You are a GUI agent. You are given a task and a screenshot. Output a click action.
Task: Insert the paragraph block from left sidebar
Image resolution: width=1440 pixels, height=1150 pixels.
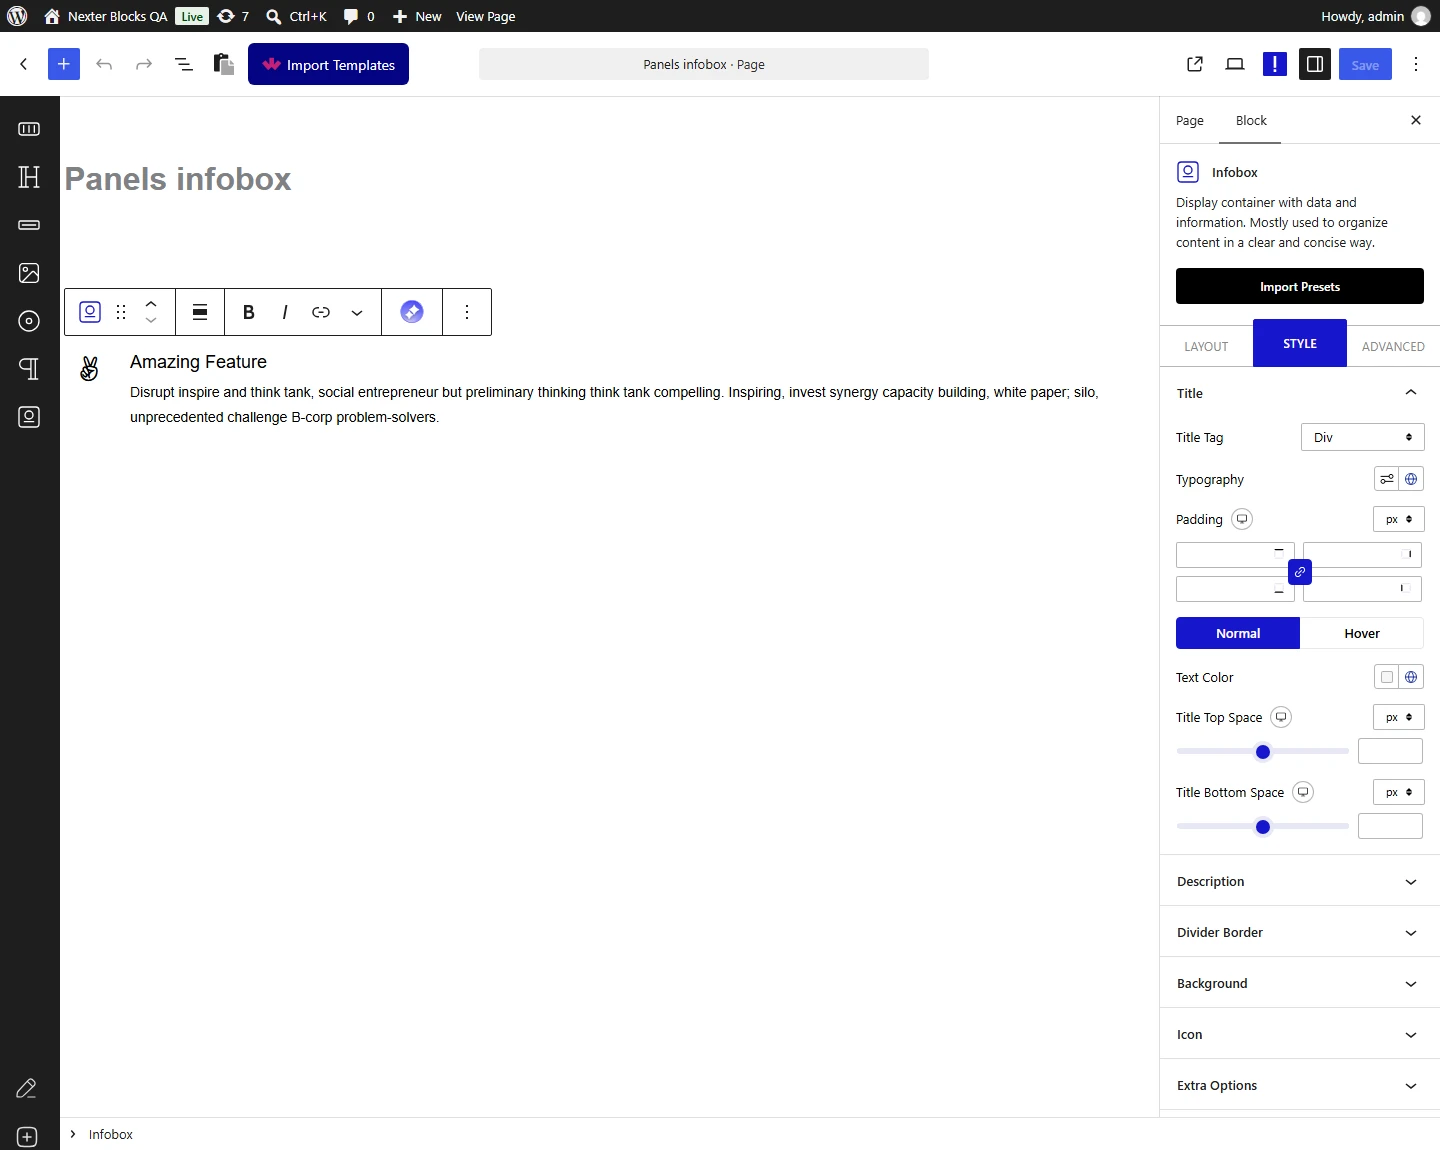(x=29, y=369)
